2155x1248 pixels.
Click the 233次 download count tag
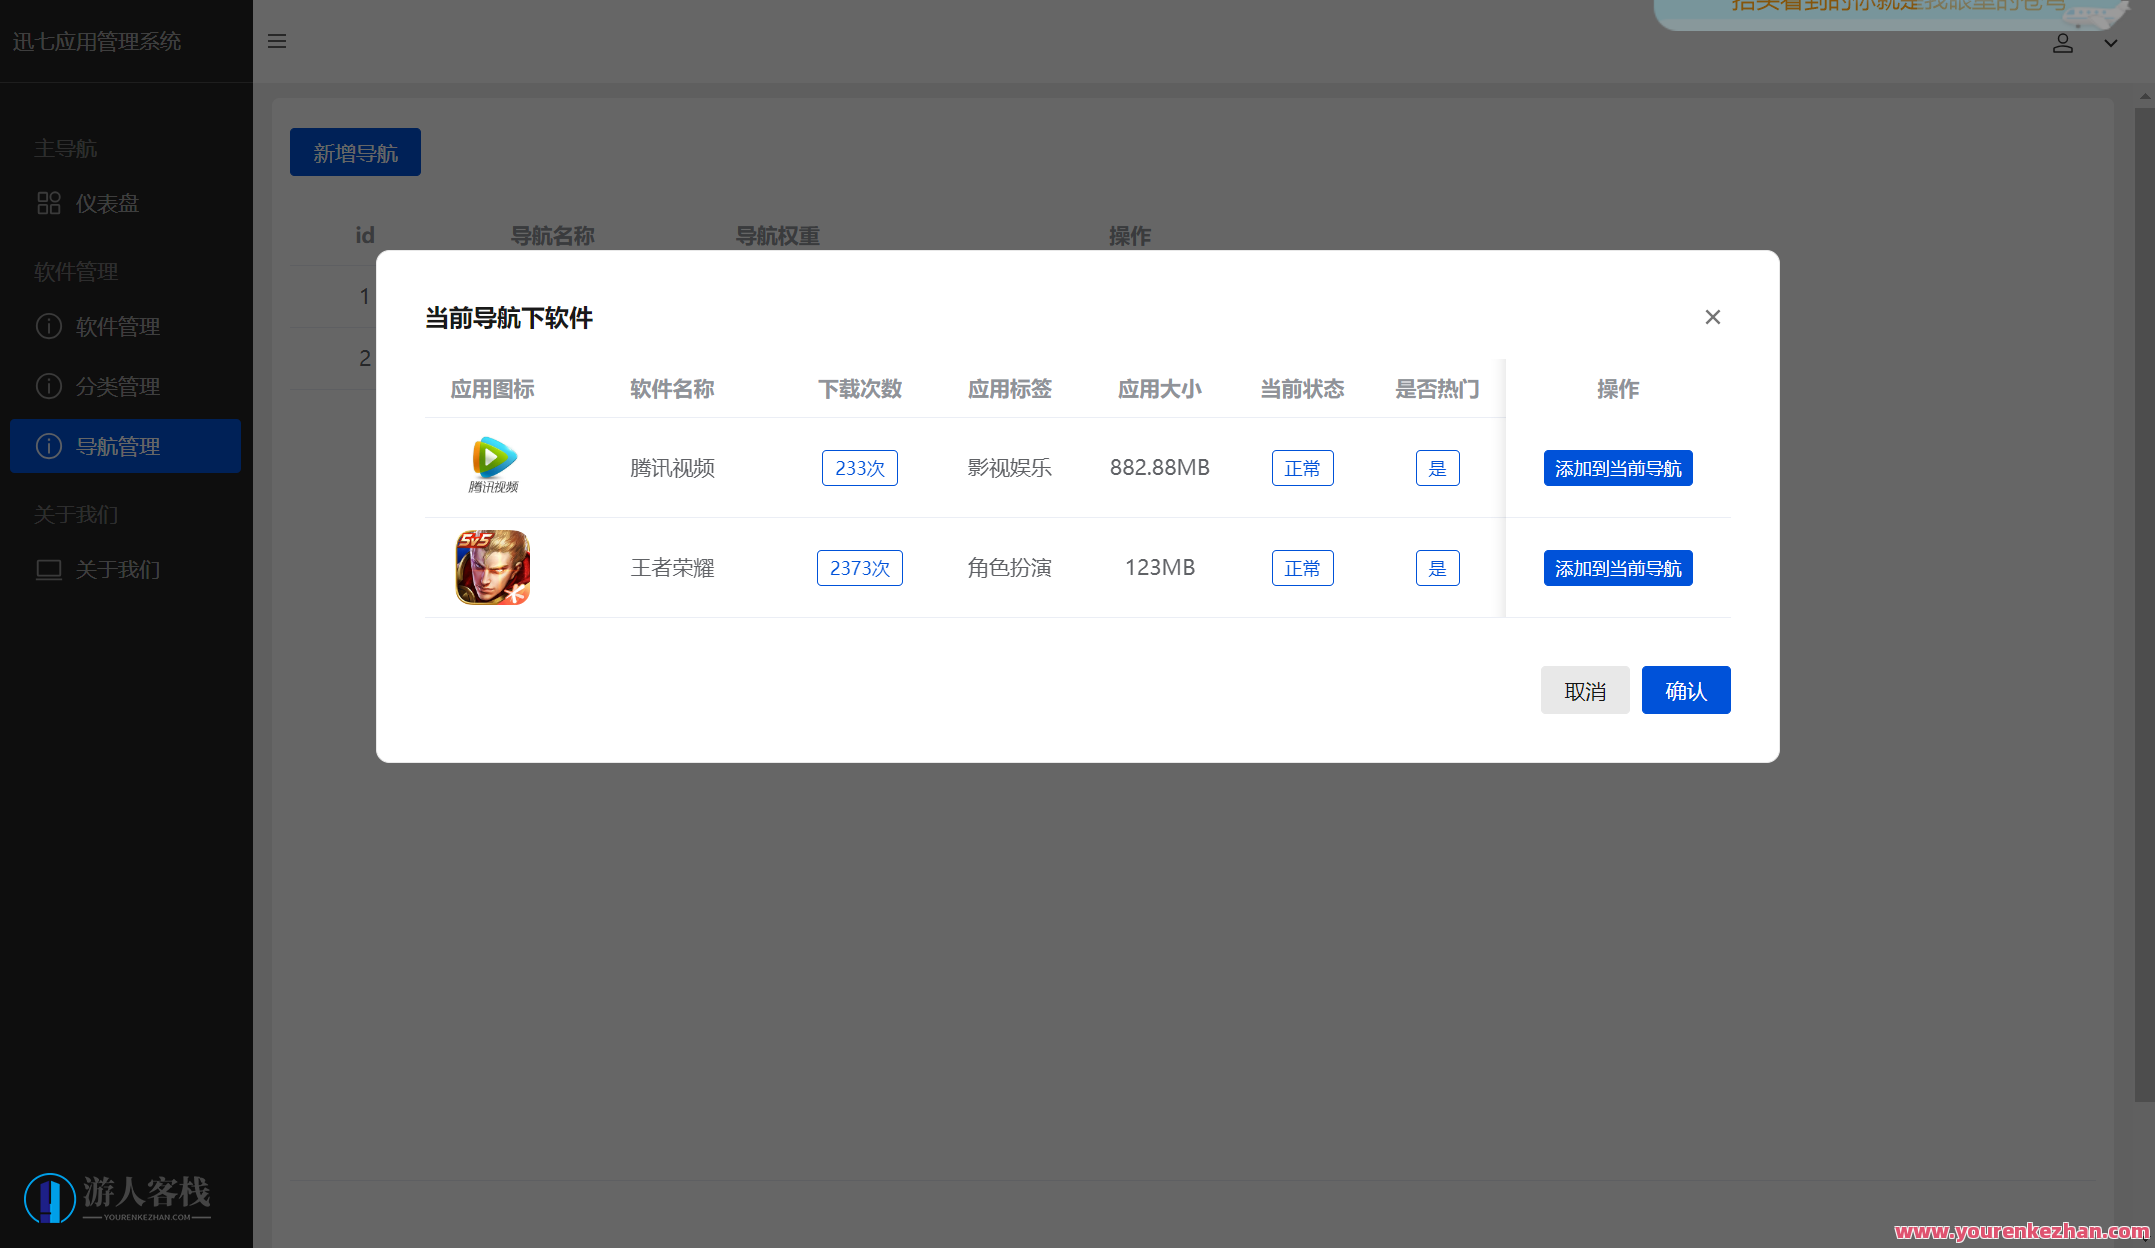pos(859,468)
